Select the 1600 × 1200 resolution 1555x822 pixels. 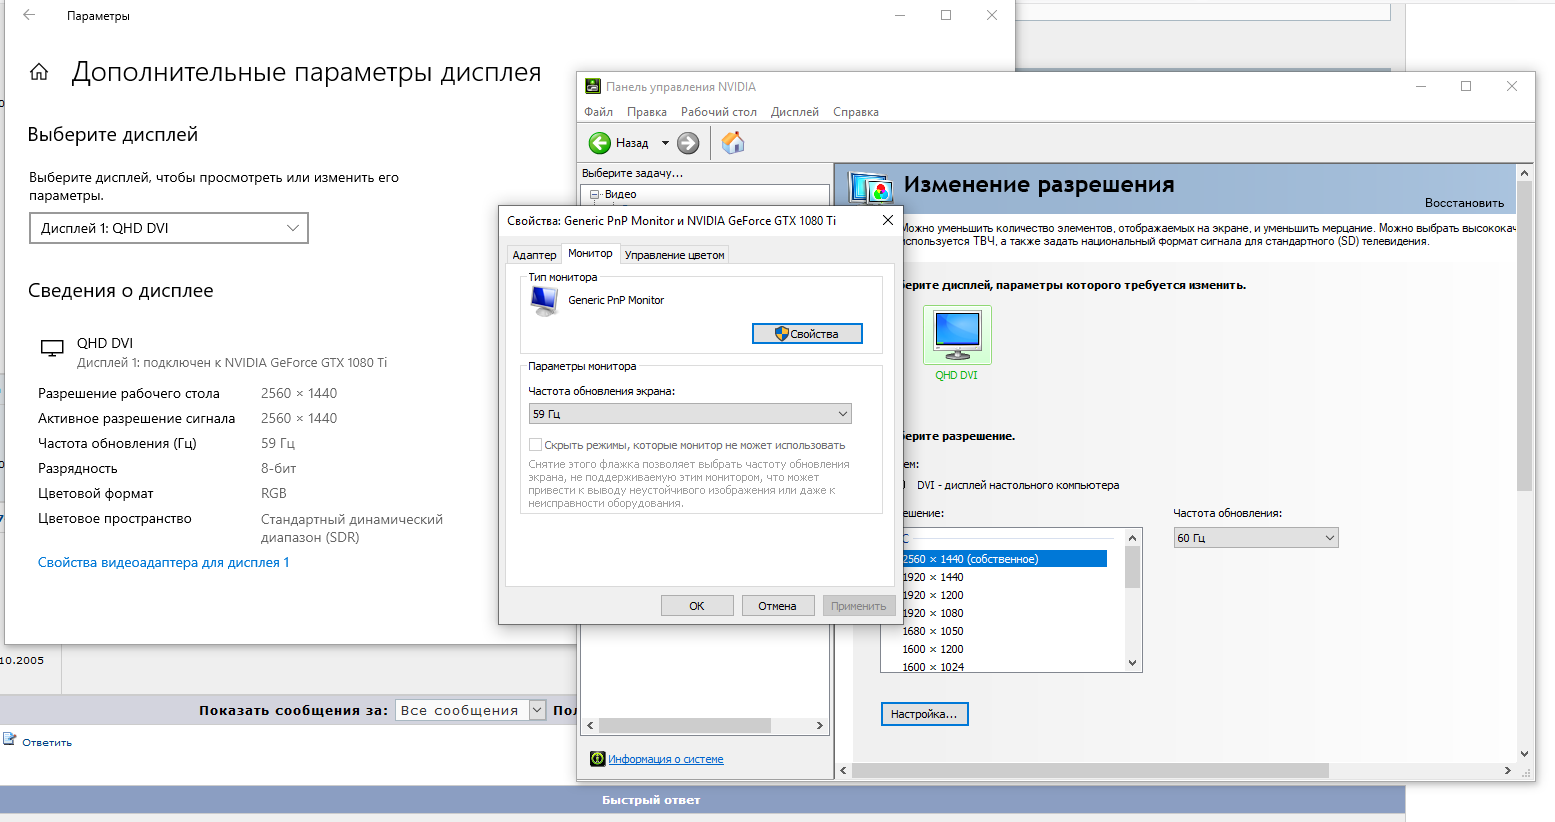click(x=933, y=649)
